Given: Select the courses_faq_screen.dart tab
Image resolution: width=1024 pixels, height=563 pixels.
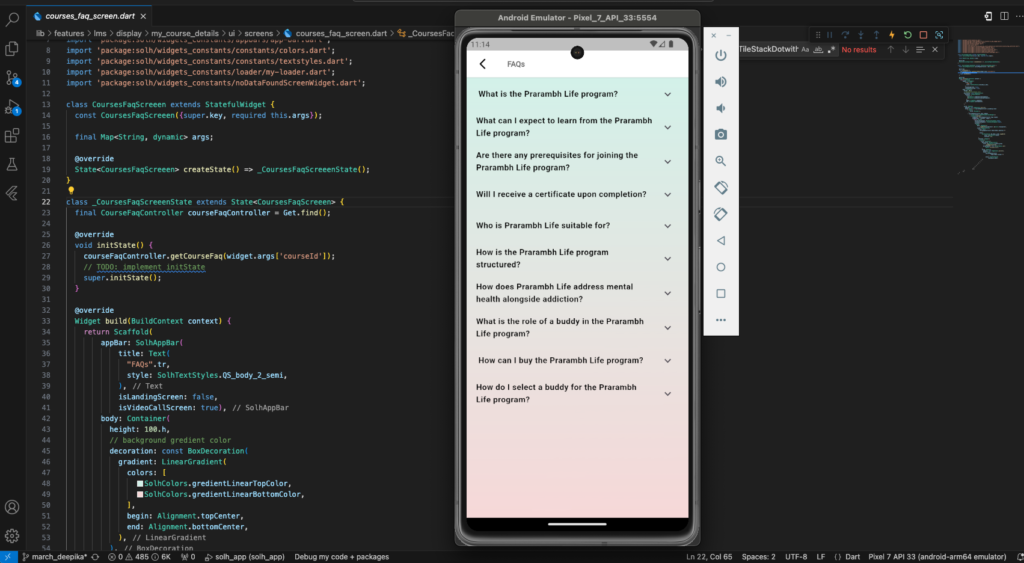Looking at the screenshot, I should (90, 16).
